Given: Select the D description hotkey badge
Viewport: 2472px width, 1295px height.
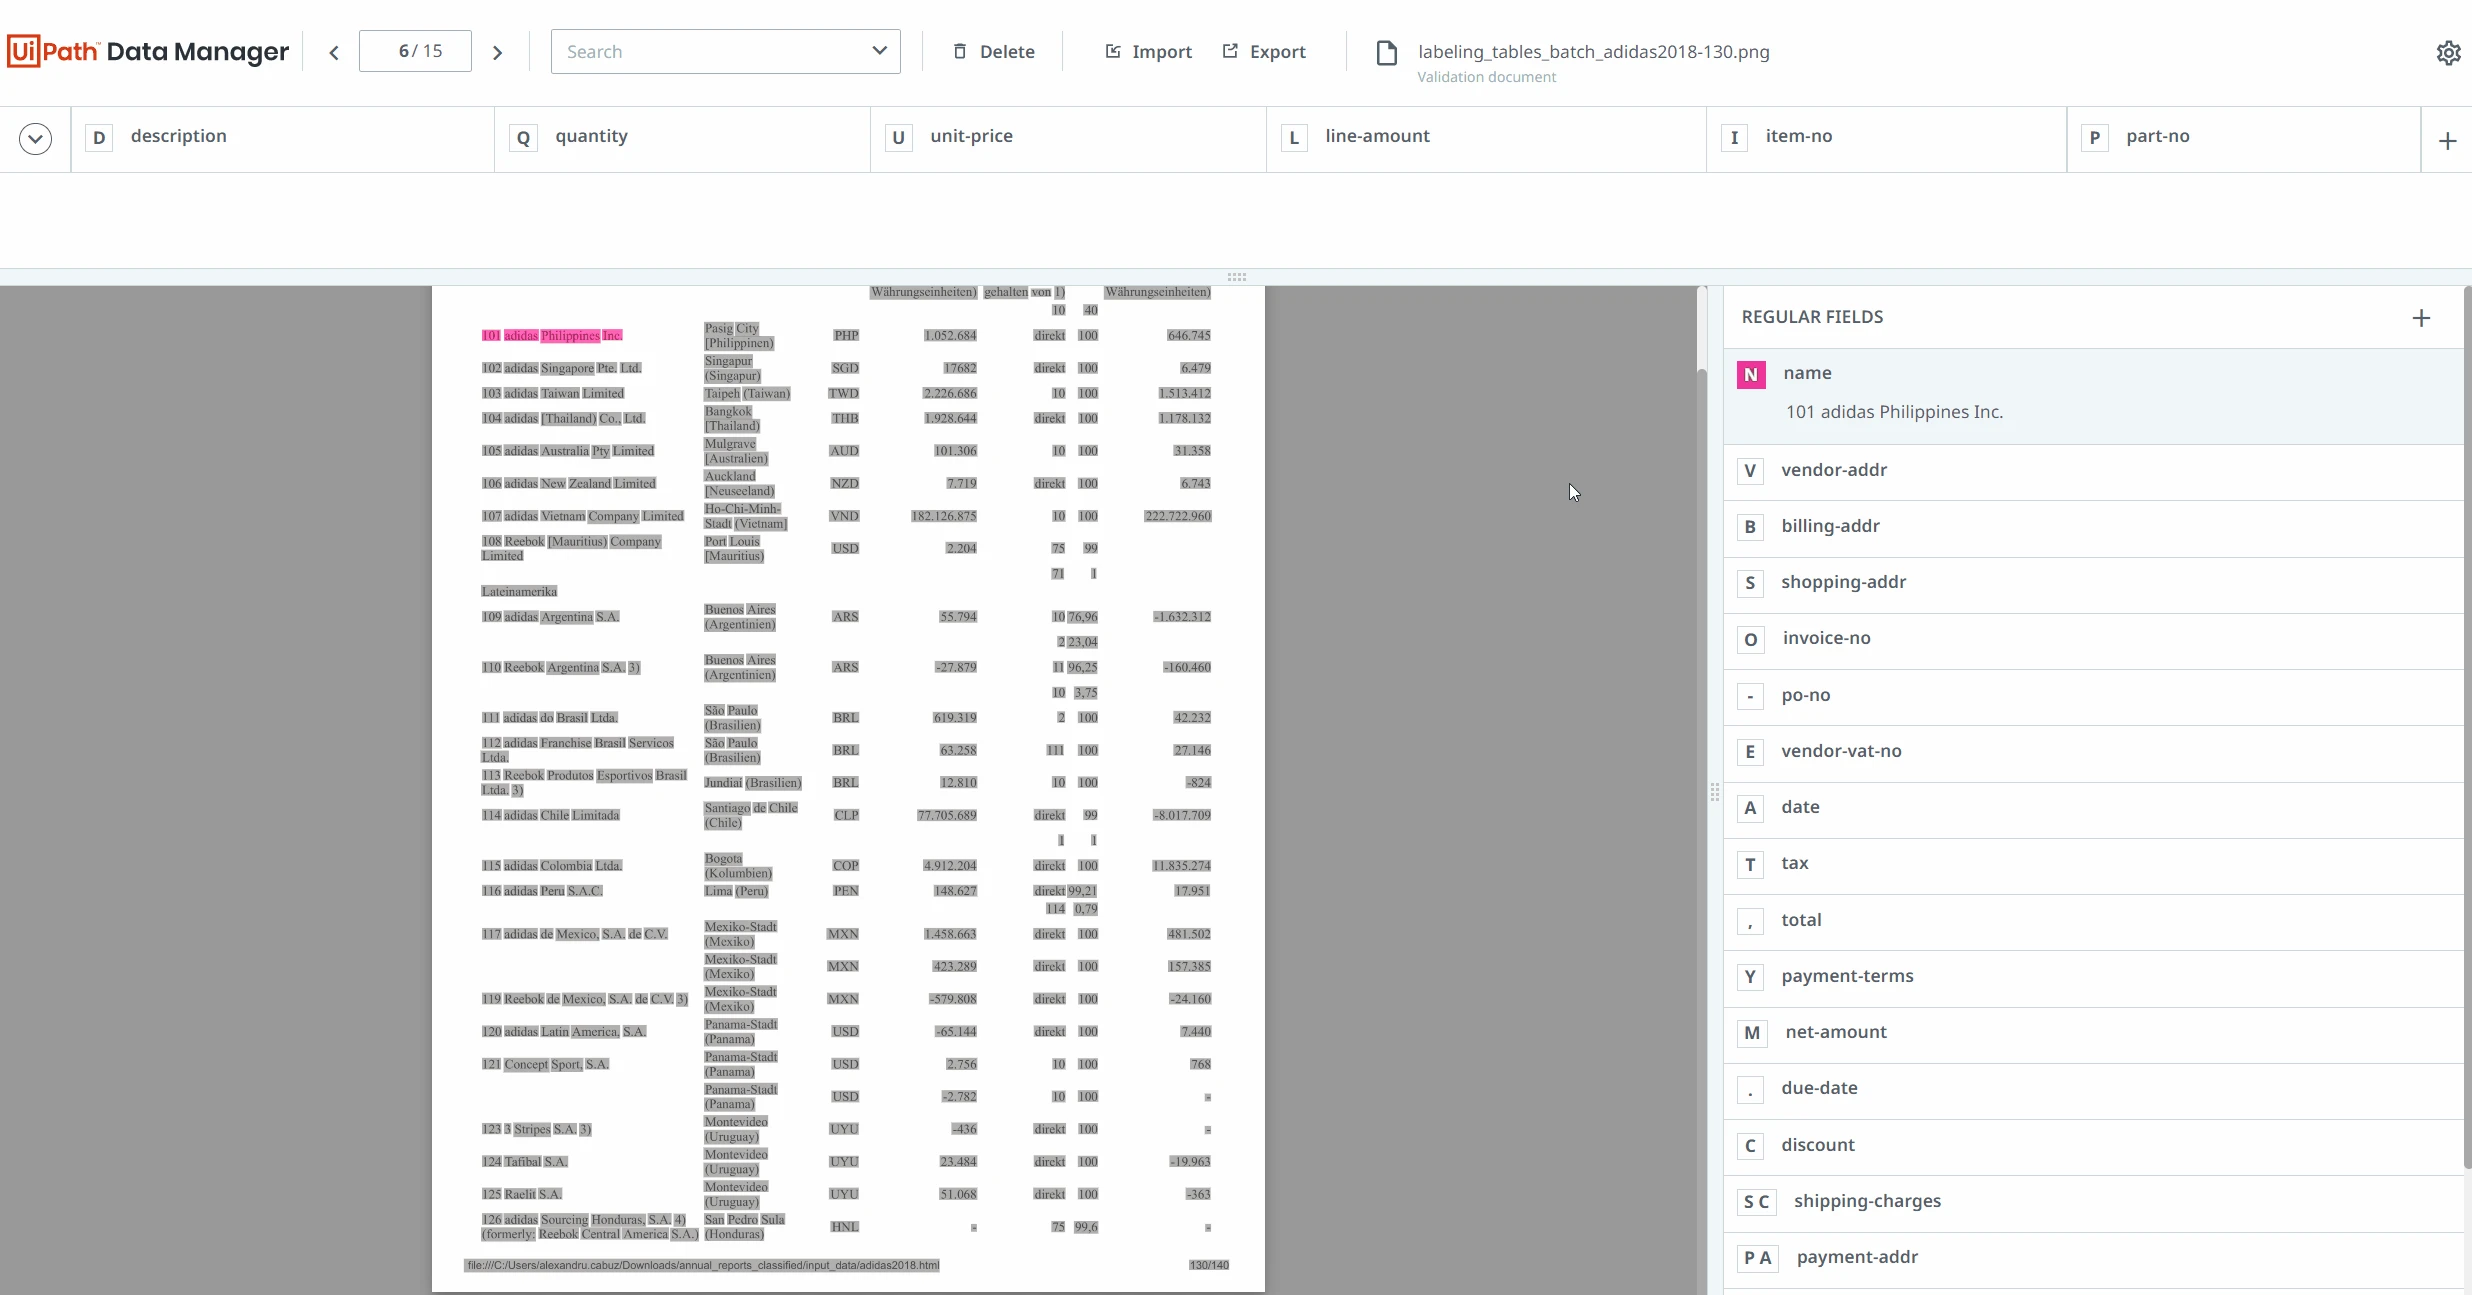Looking at the screenshot, I should pos(99,137).
